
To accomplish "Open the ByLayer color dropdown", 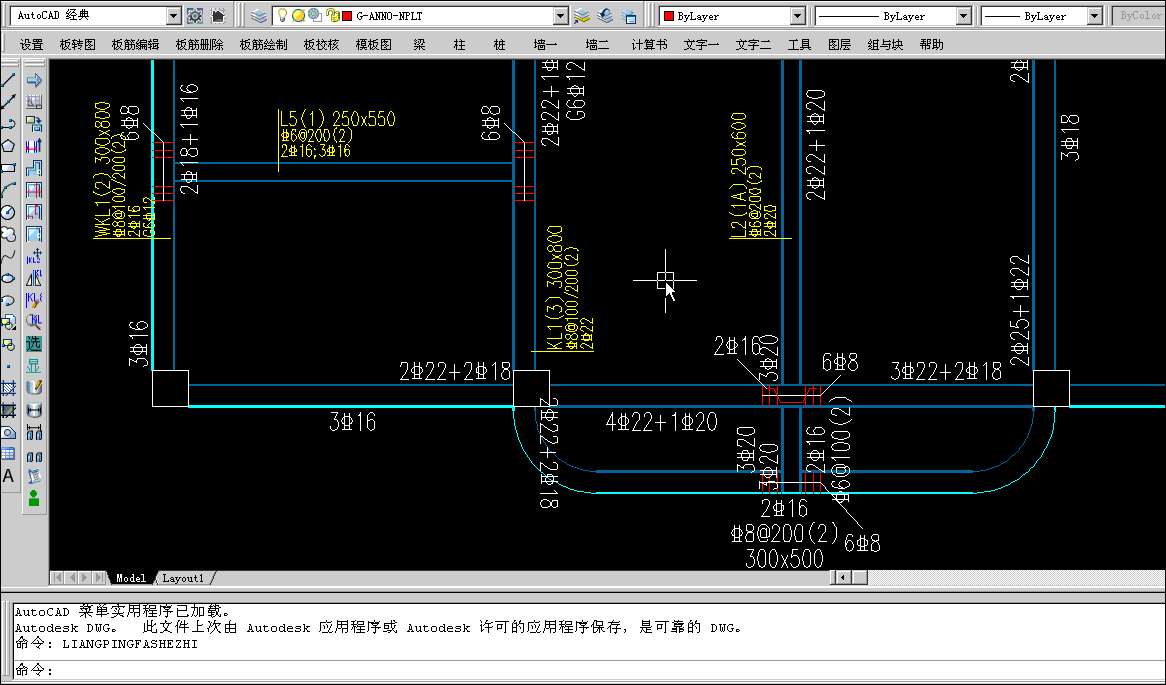I will pyautogui.click(x=798, y=16).
